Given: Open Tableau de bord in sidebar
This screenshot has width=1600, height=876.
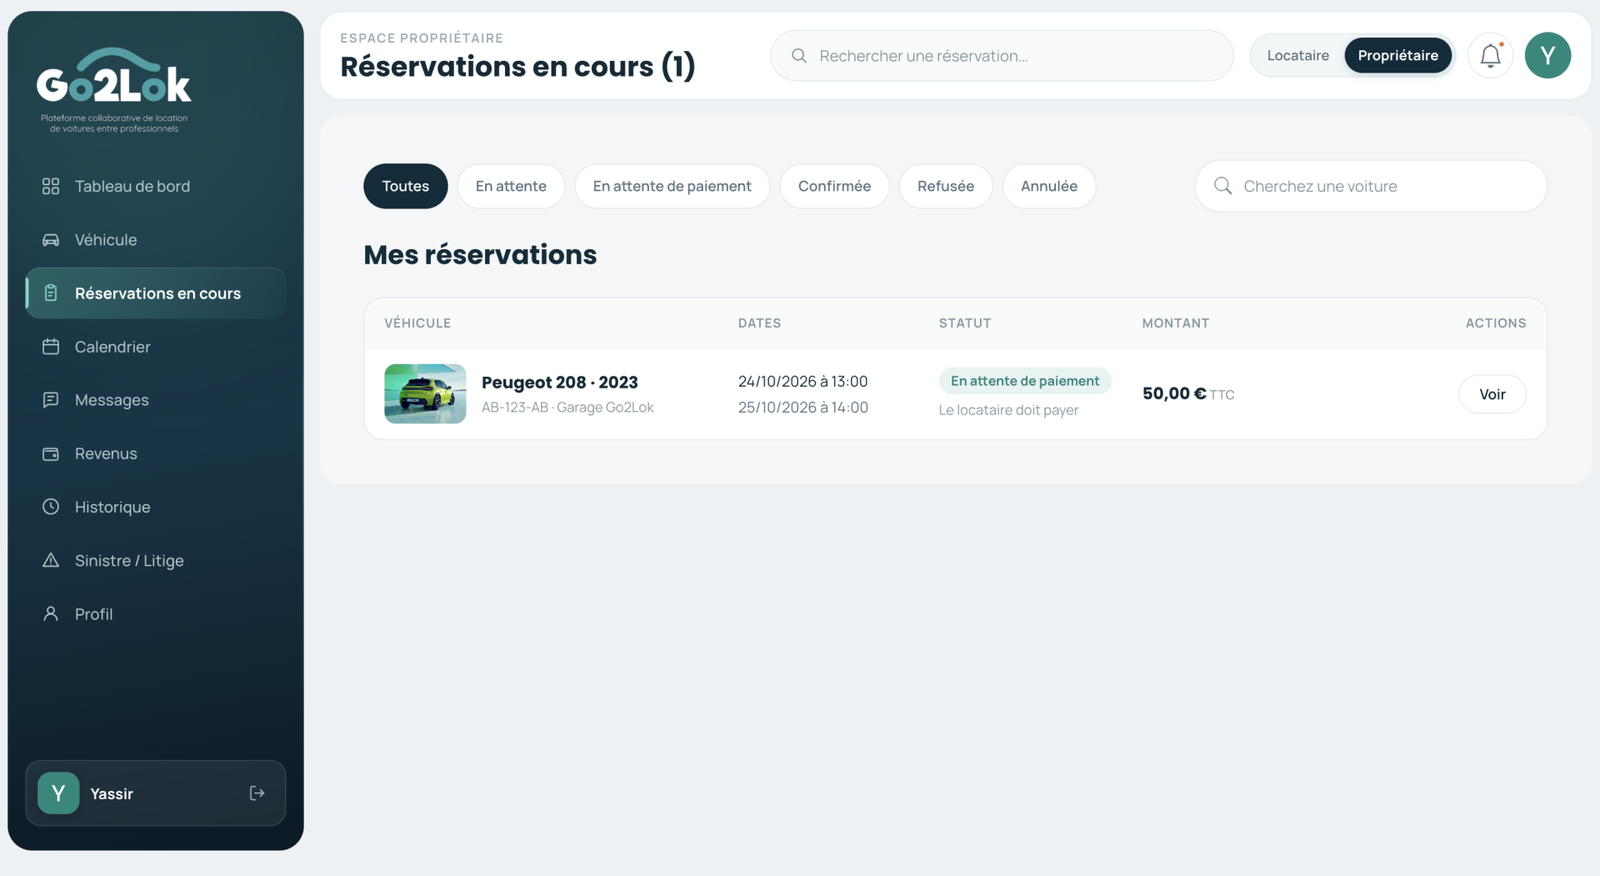Looking at the screenshot, I should (155, 186).
